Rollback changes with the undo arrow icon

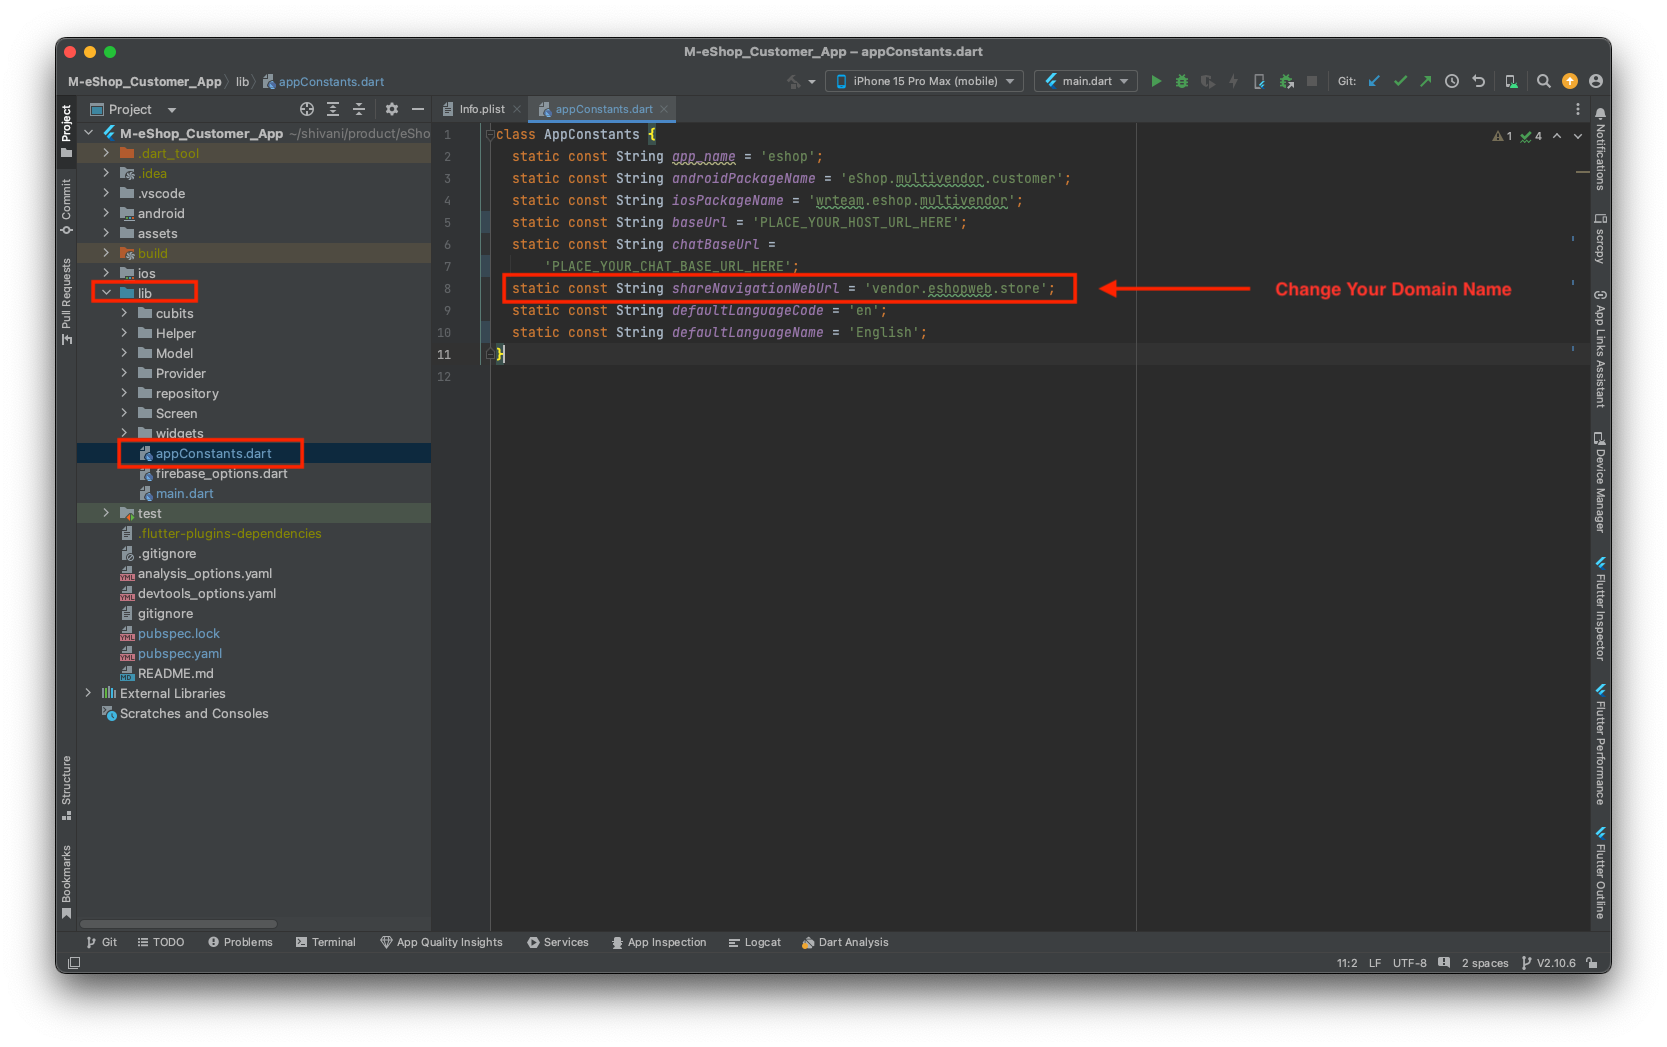tap(1478, 81)
